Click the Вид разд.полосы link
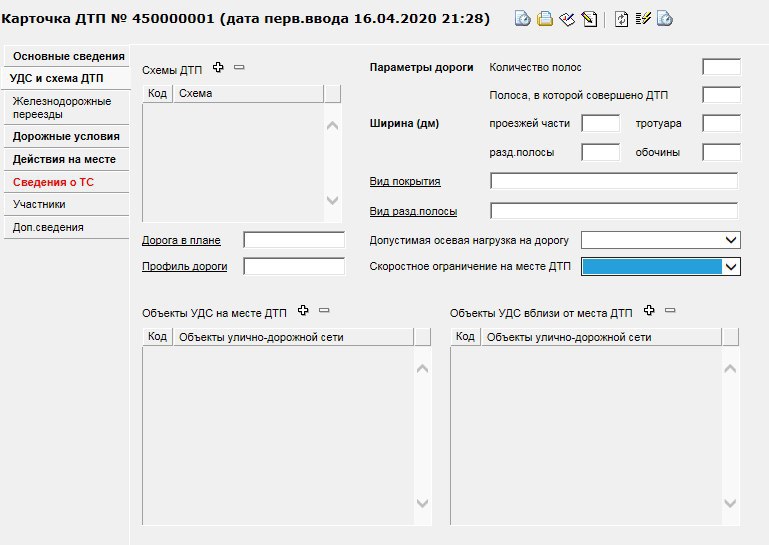This screenshot has width=769, height=545. coord(413,211)
